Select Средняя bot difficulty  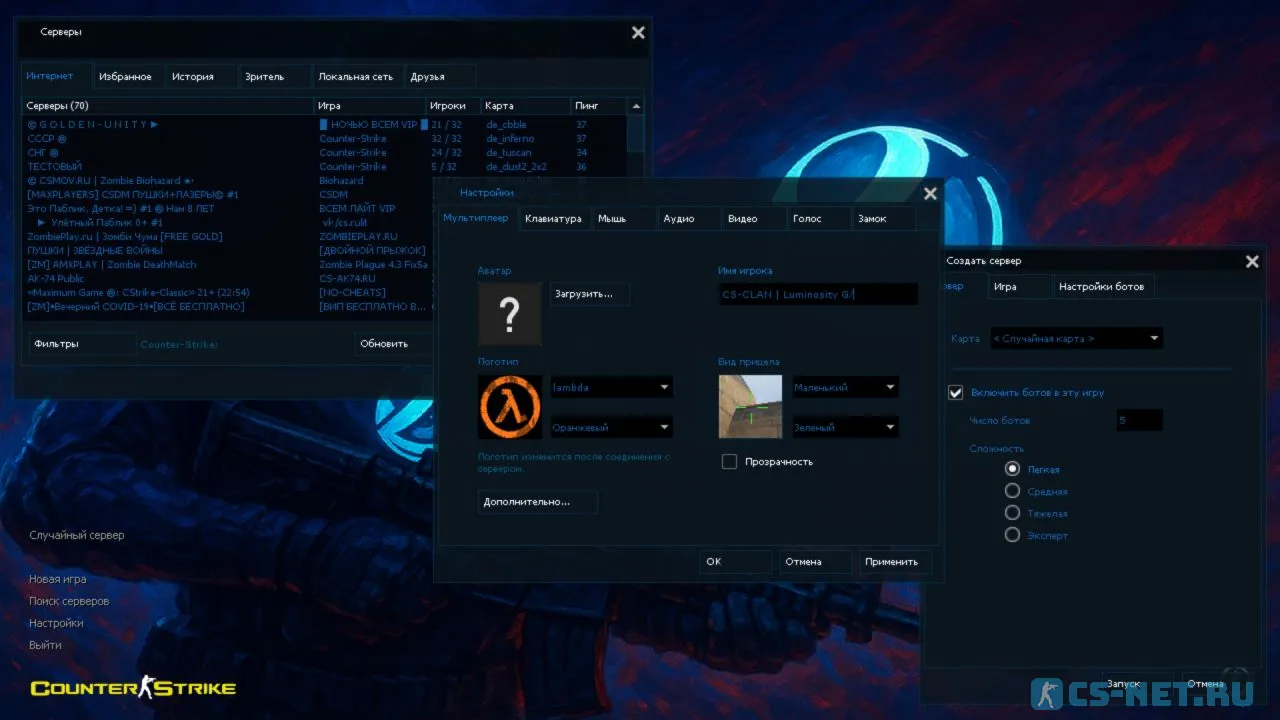click(1013, 491)
